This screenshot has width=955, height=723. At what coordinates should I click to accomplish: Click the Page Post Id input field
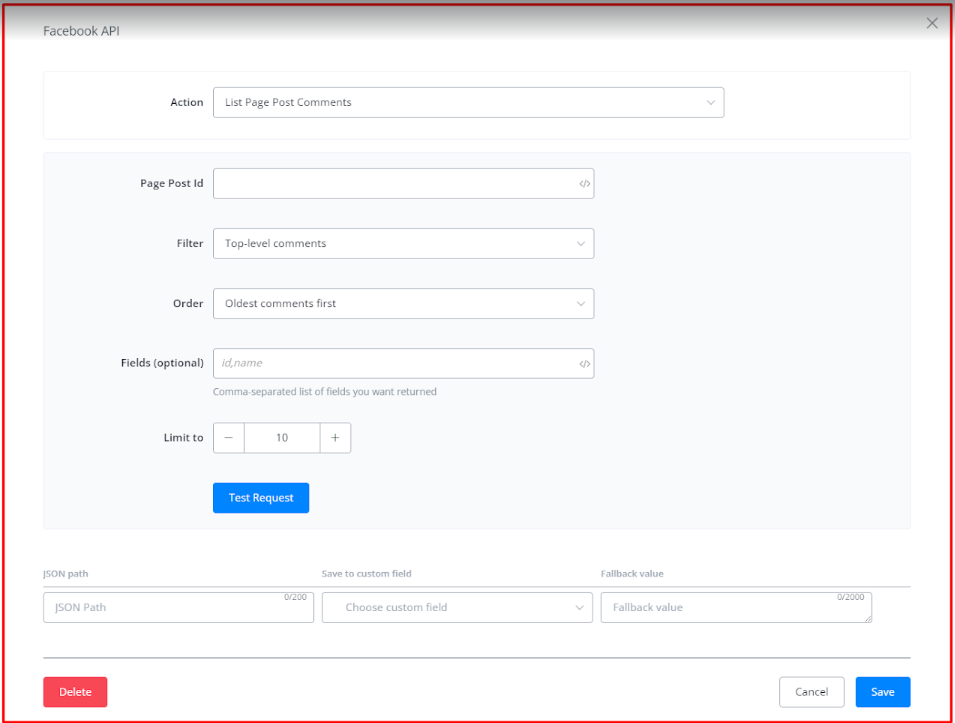point(395,184)
